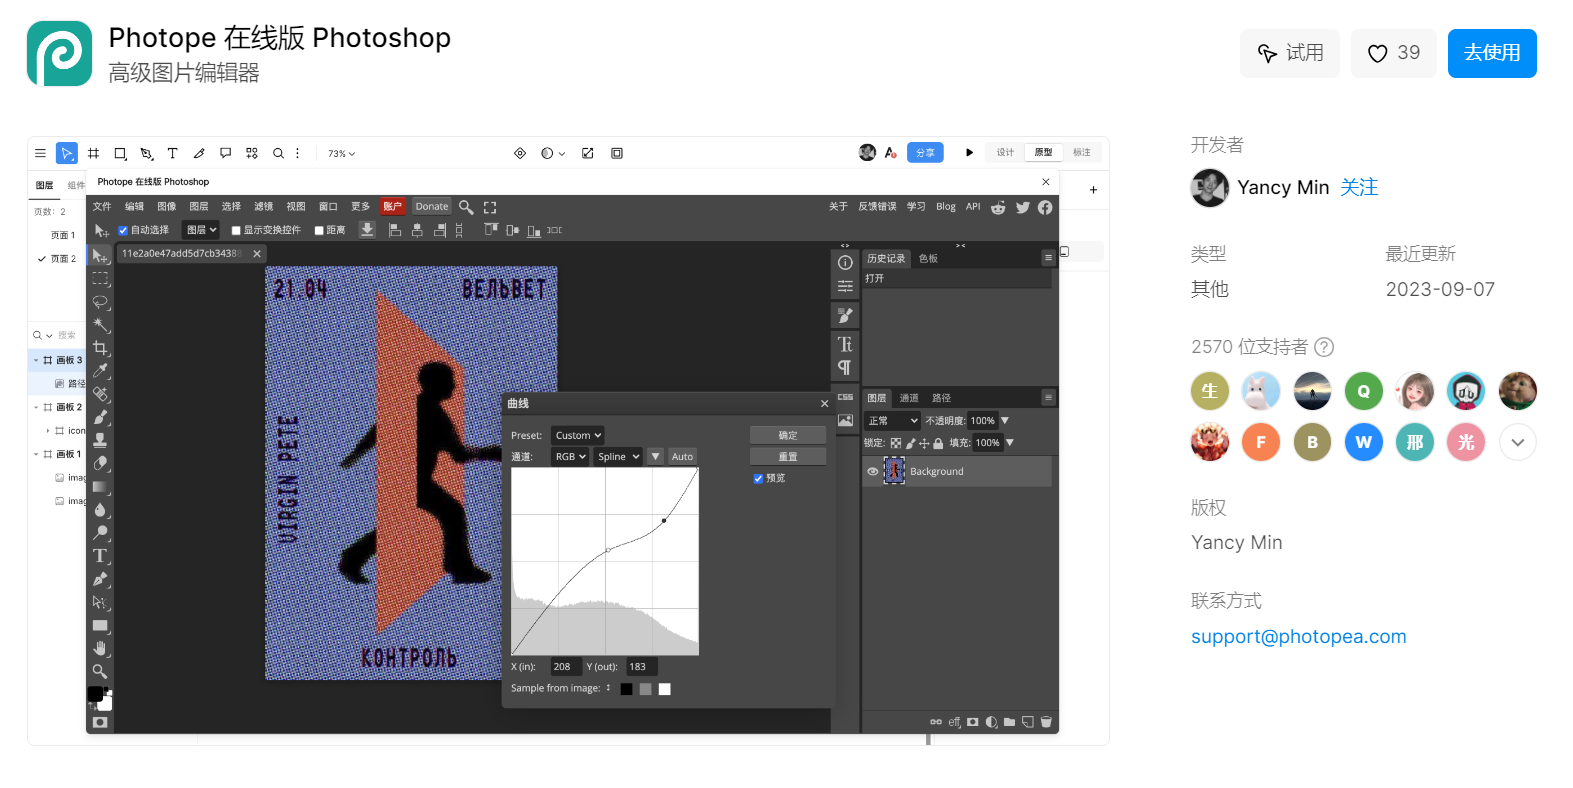Open the CSS side panel

[x=845, y=397]
